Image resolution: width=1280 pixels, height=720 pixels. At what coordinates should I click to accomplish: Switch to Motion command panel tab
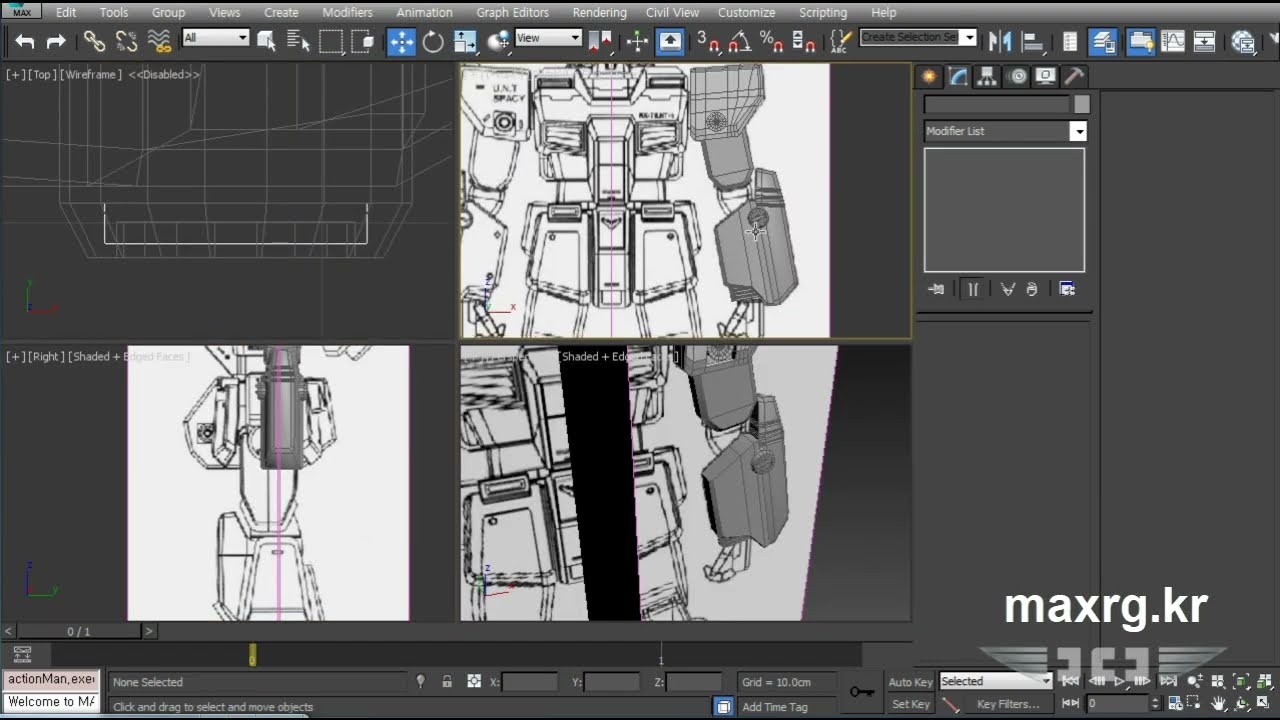pos(1017,76)
